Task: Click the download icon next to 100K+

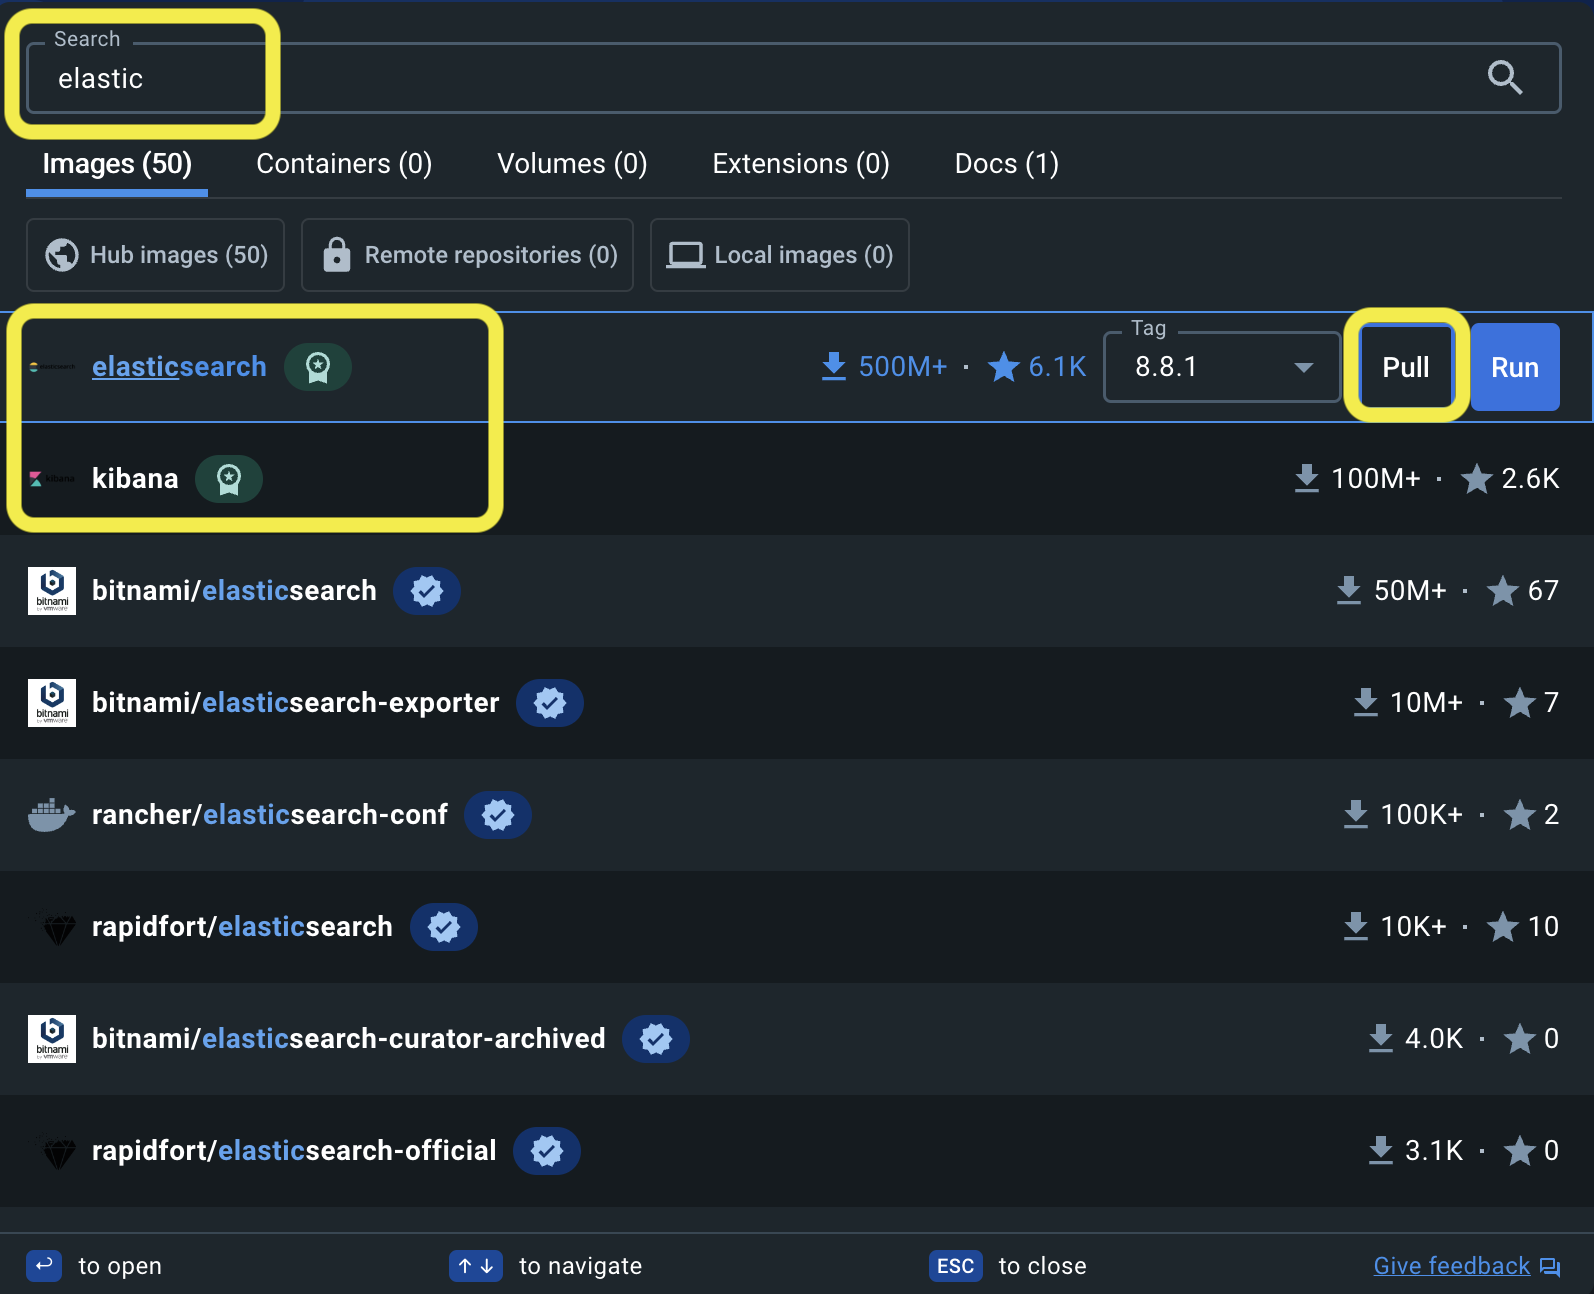Action: [1355, 815]
